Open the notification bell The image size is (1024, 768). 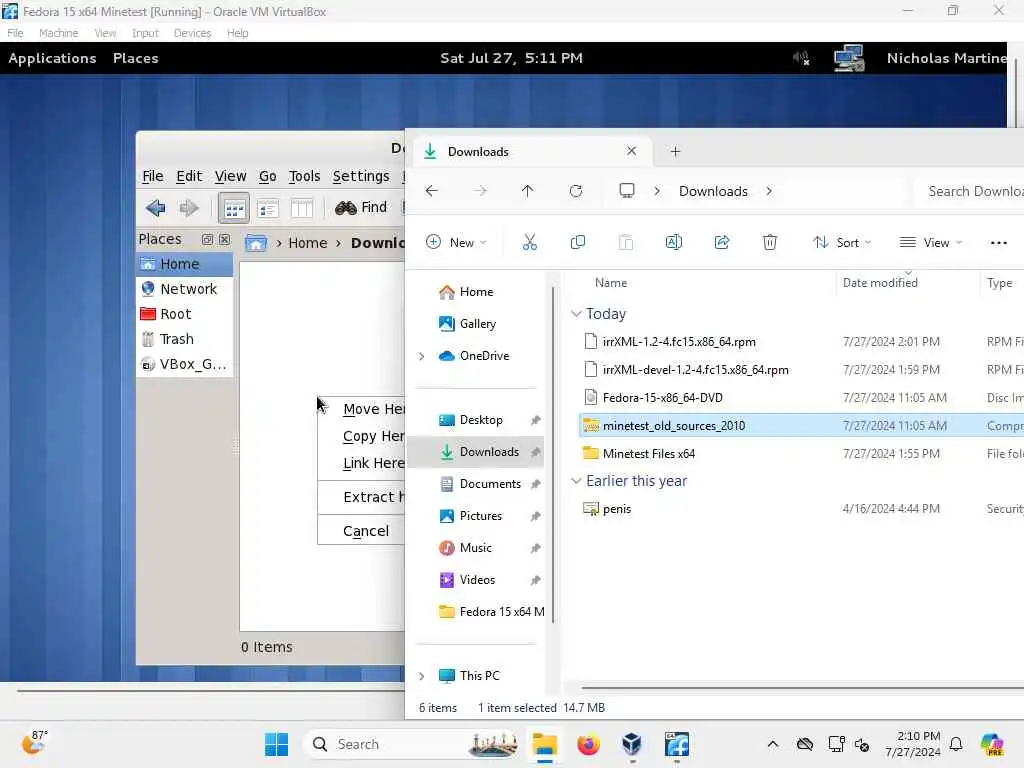(956, 744)
